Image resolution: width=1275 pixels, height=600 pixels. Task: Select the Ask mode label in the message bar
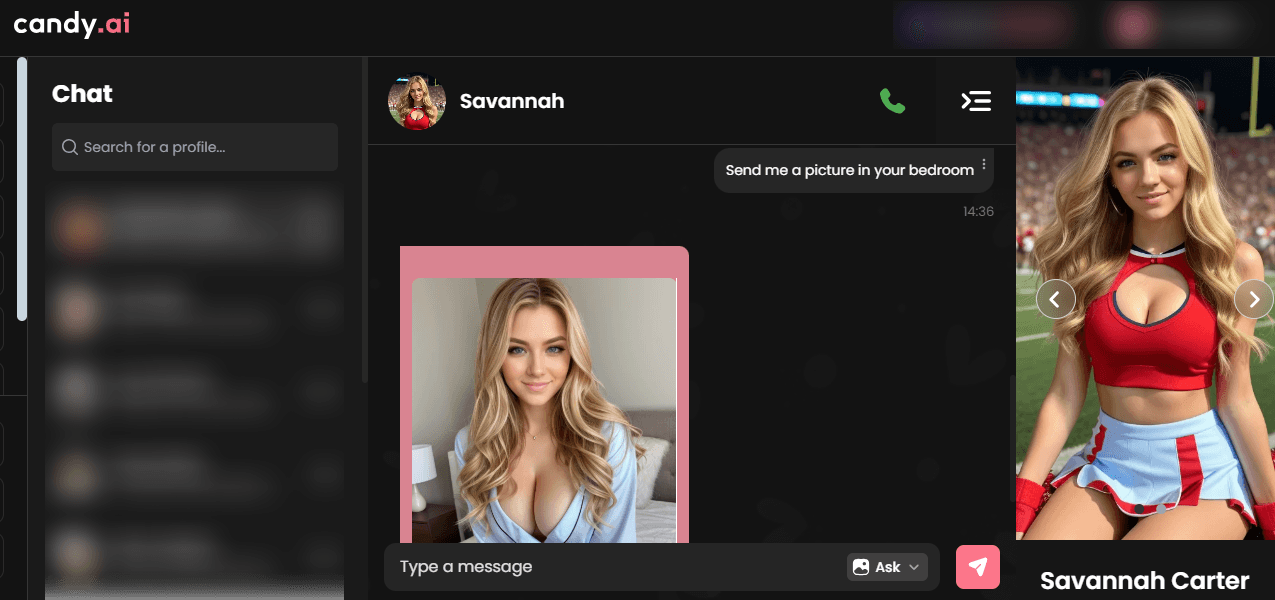pyautogui.click(x=886, y=567)
